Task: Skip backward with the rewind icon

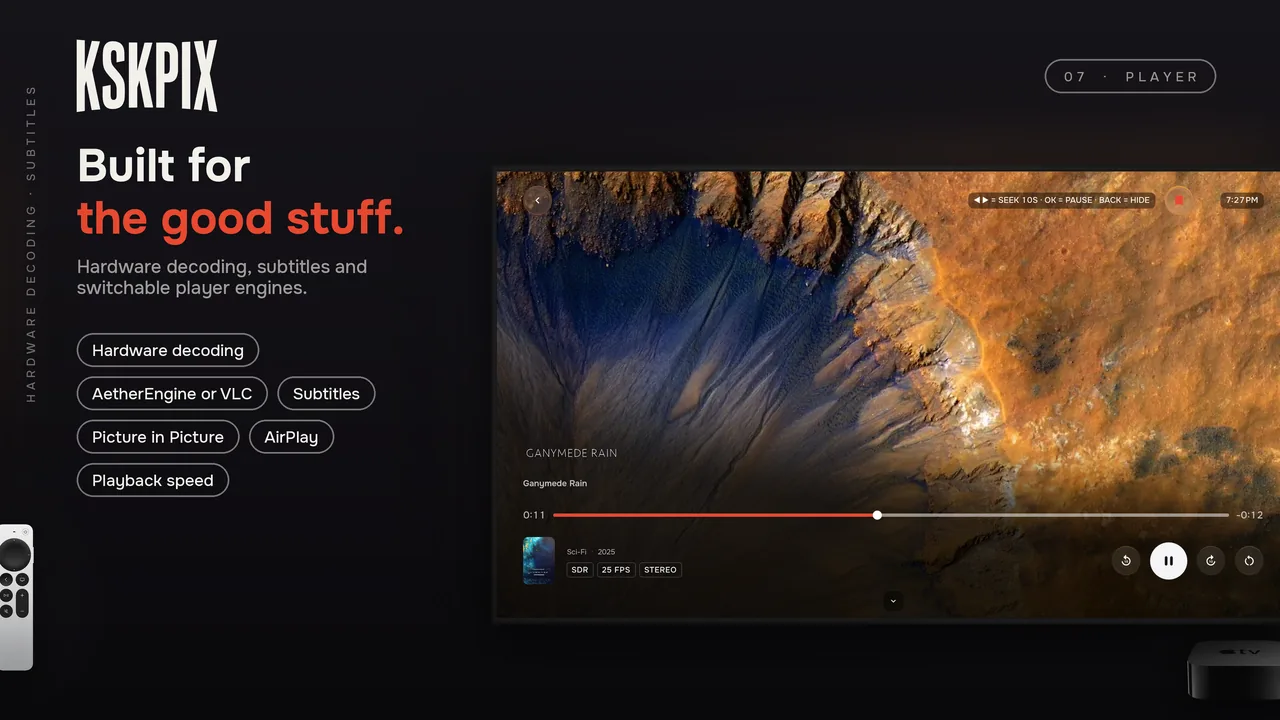Action: (x=1126, y=561)
